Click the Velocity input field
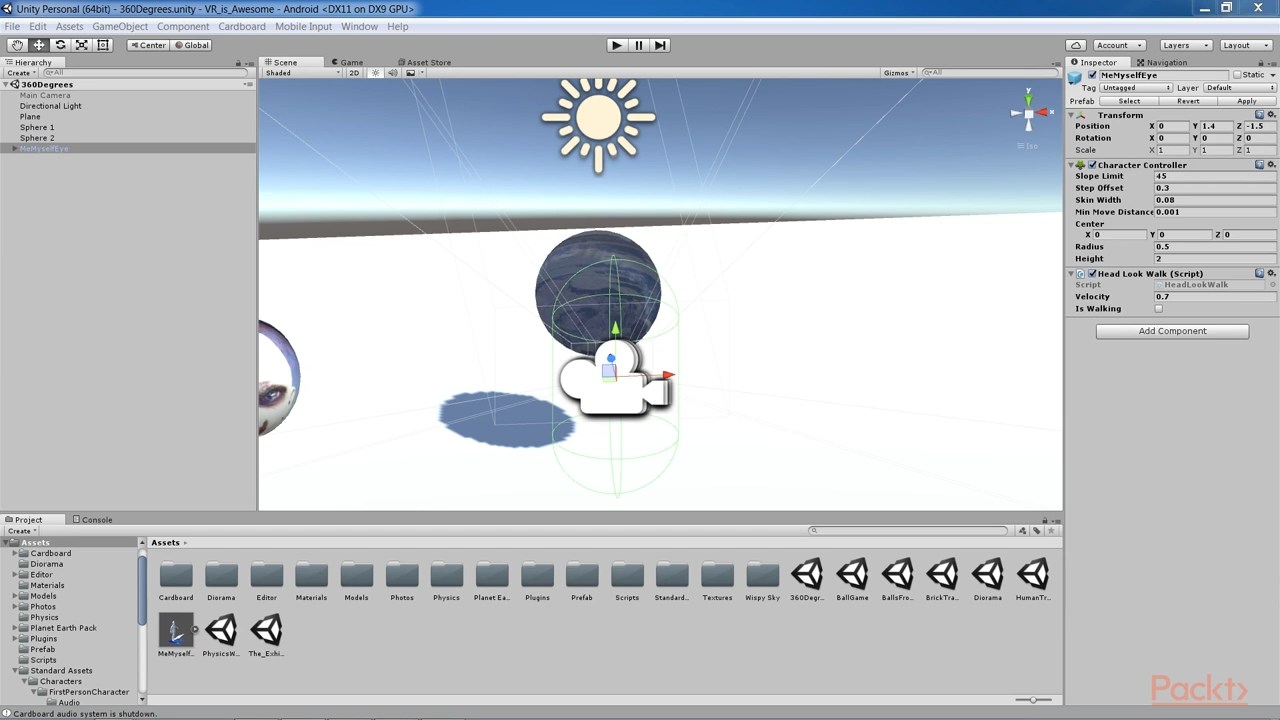The height and width of the screenshot is (720, 1280). tap(1215, 297)
